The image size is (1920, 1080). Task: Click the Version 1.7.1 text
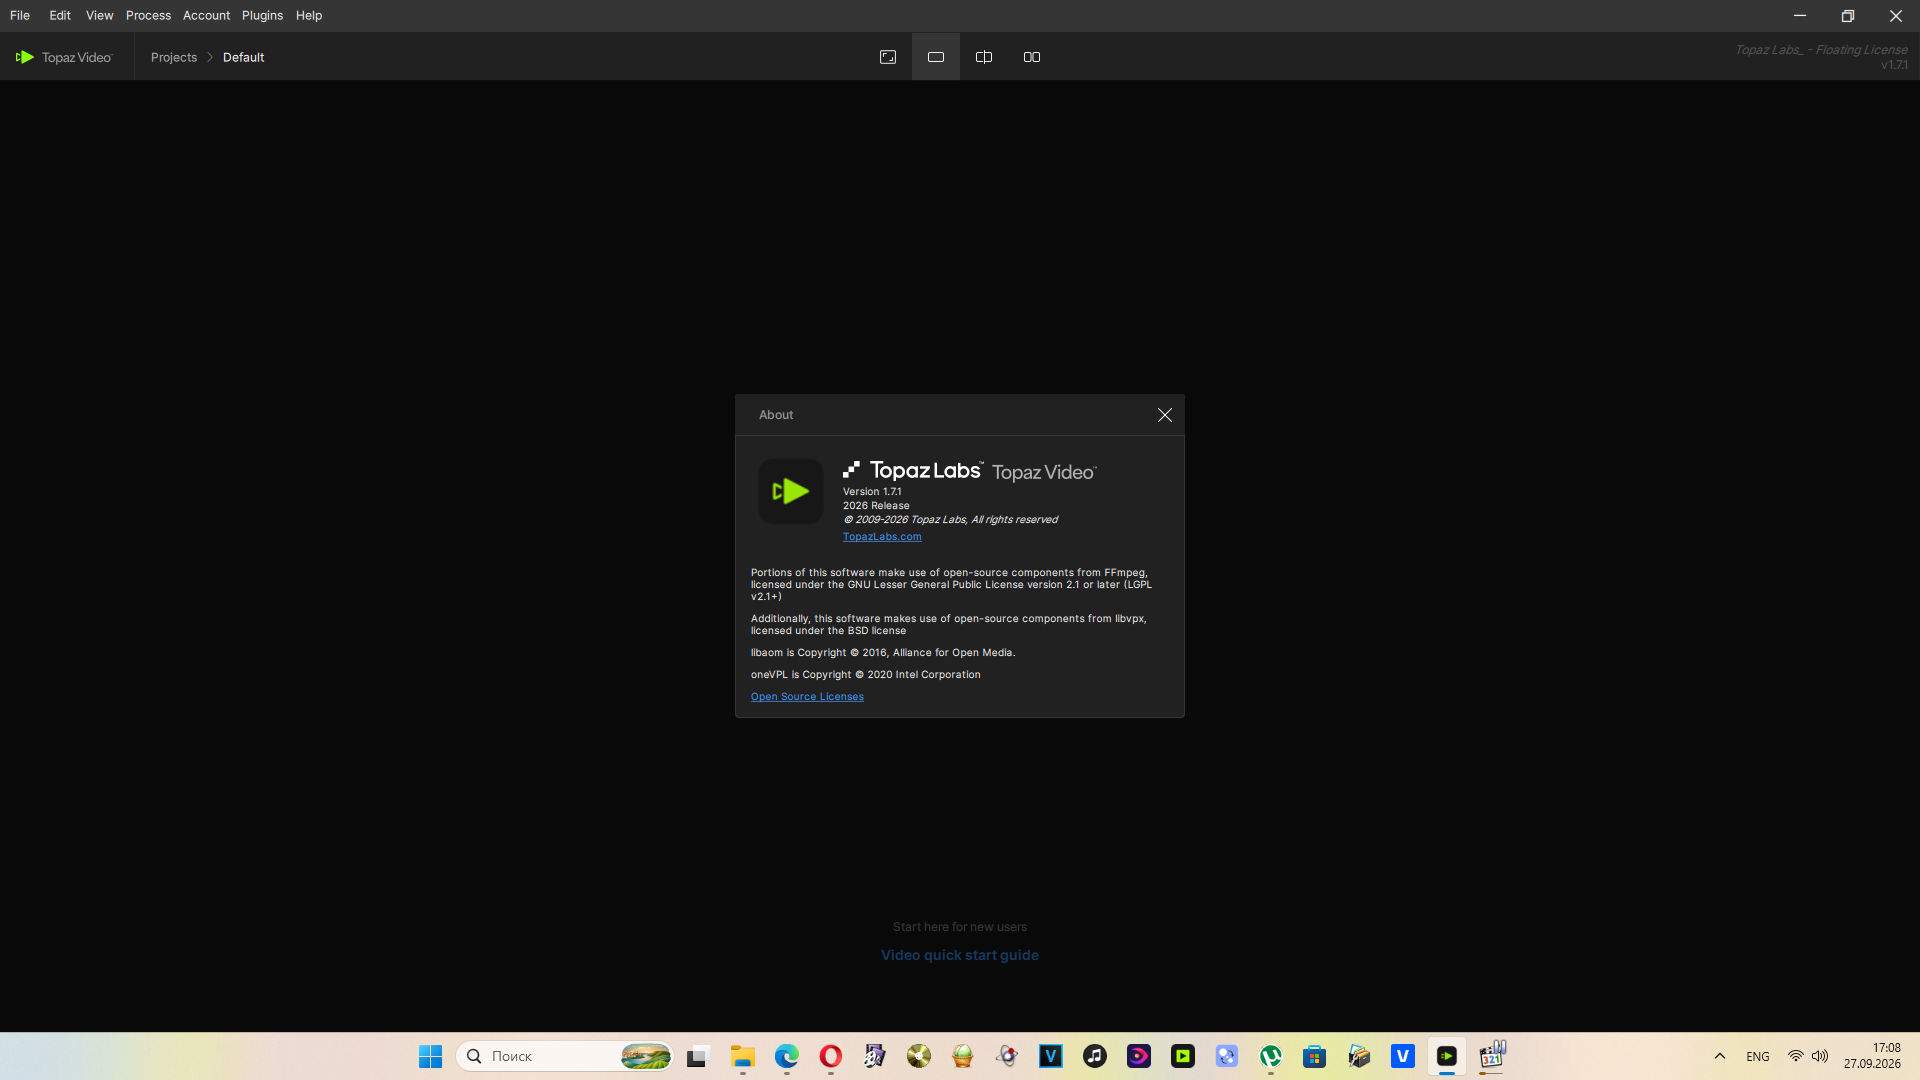[x=872, y=492]
